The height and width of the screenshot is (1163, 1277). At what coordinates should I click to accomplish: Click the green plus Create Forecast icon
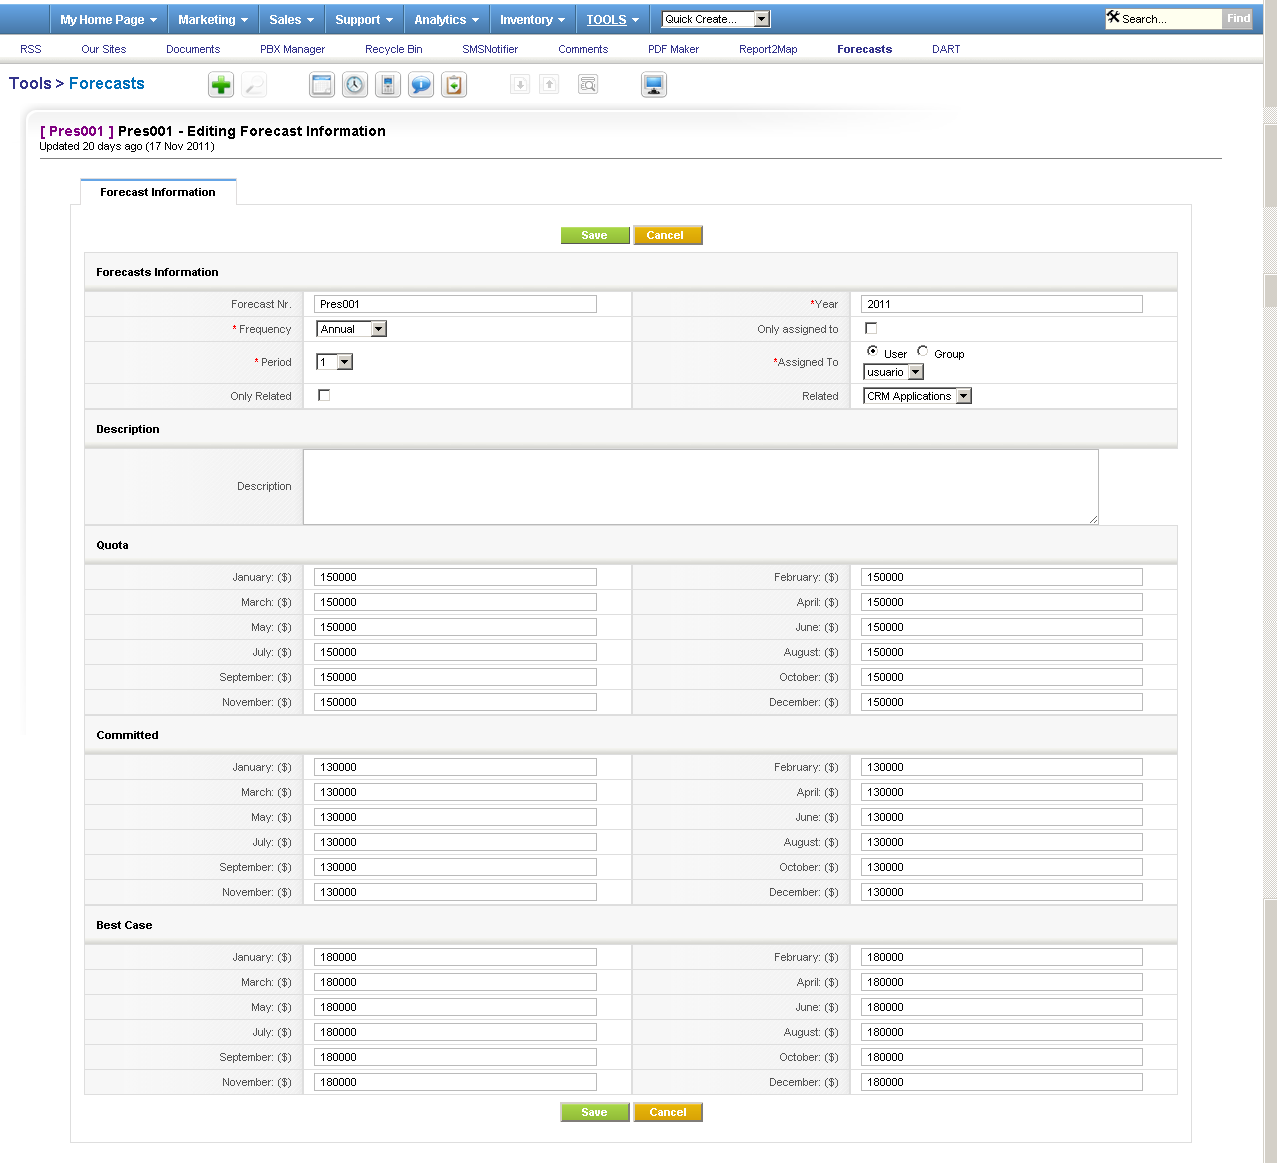click(x=221, y=85)
